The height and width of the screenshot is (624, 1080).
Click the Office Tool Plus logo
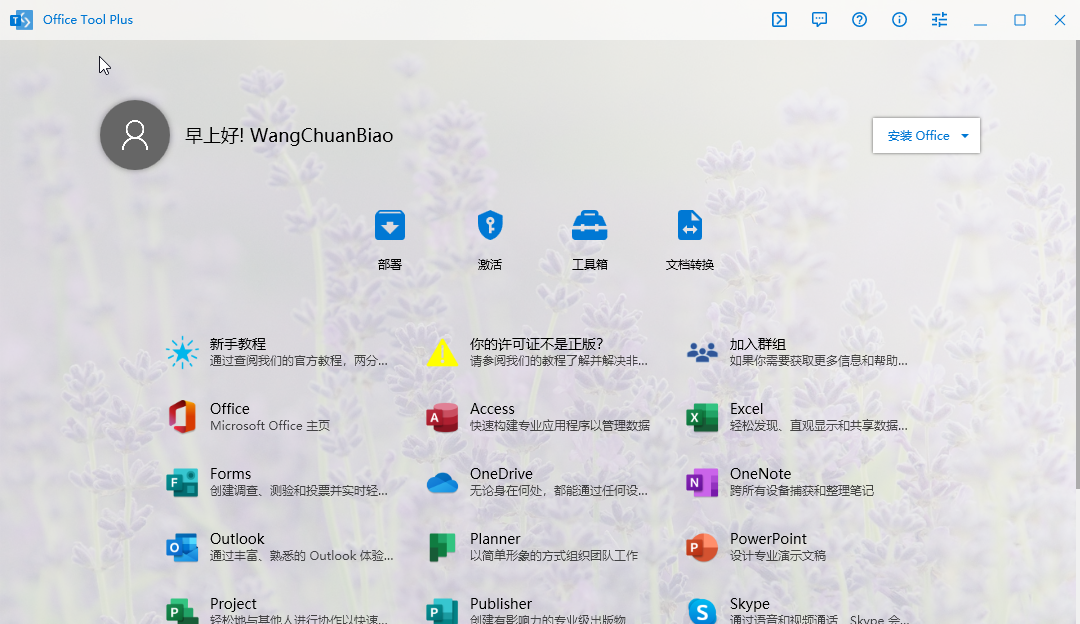(21, 19)
